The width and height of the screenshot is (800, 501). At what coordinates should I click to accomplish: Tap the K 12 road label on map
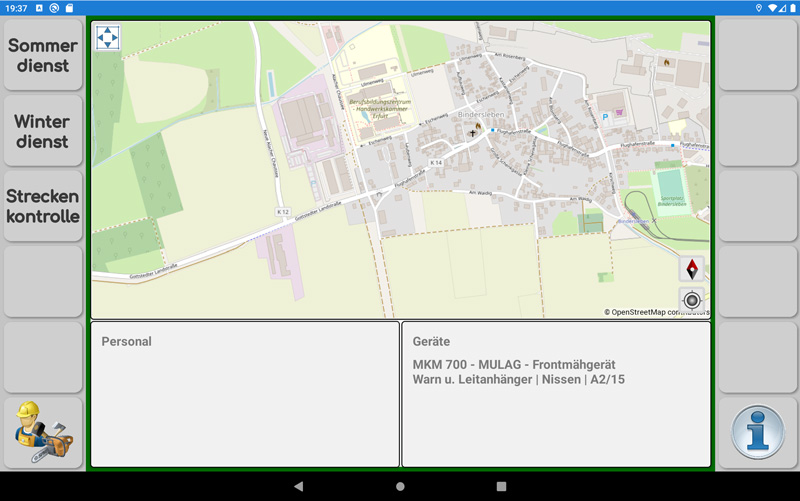(x=283, y=212)
